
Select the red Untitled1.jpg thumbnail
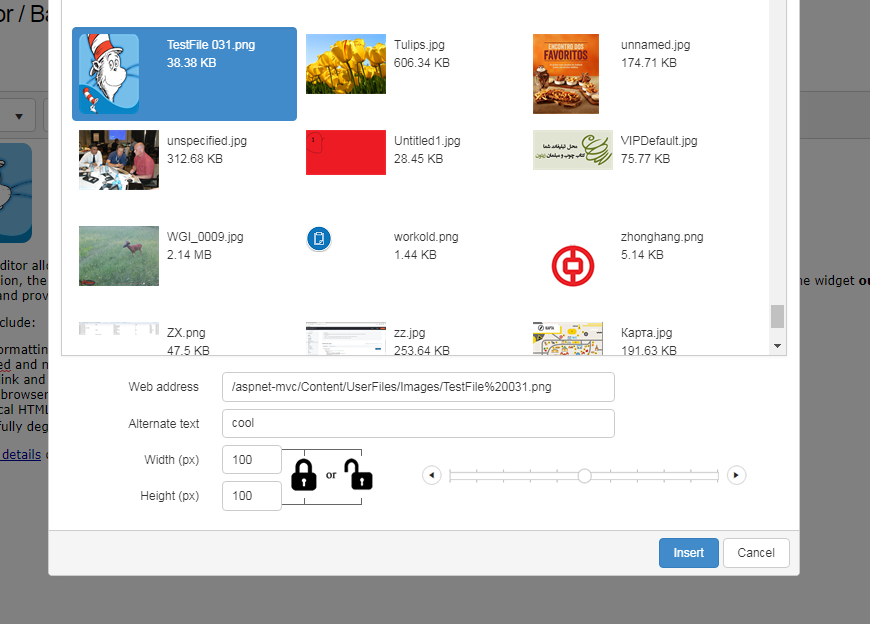pos(346,153)
